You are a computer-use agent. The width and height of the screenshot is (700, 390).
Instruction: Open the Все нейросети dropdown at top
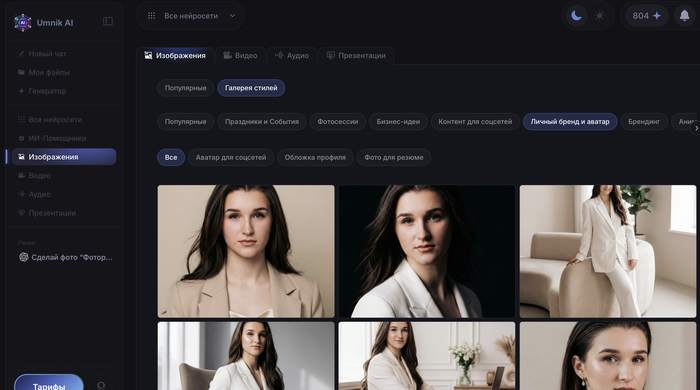191,16
